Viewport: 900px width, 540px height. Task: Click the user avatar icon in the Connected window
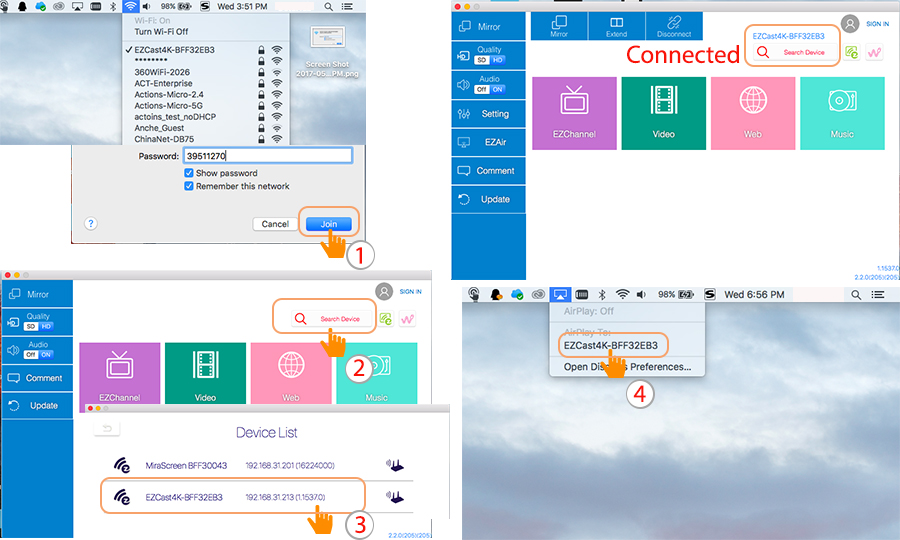click(850, 24)
